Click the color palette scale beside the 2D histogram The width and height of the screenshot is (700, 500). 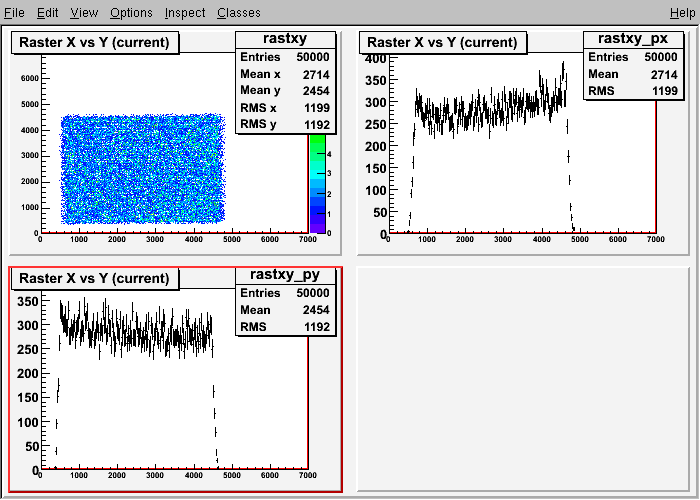pyautogui.click(x=317, y=183)
